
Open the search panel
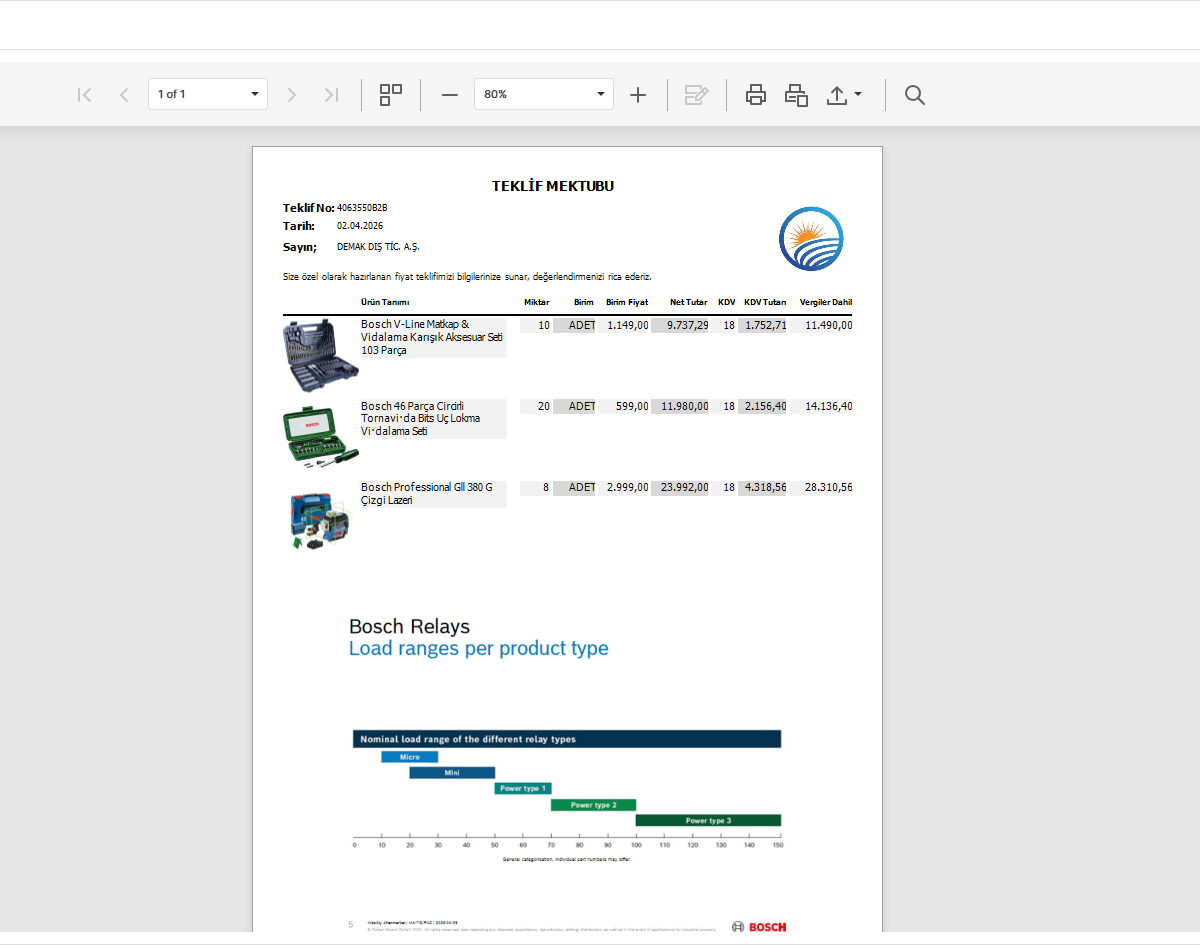915,95
